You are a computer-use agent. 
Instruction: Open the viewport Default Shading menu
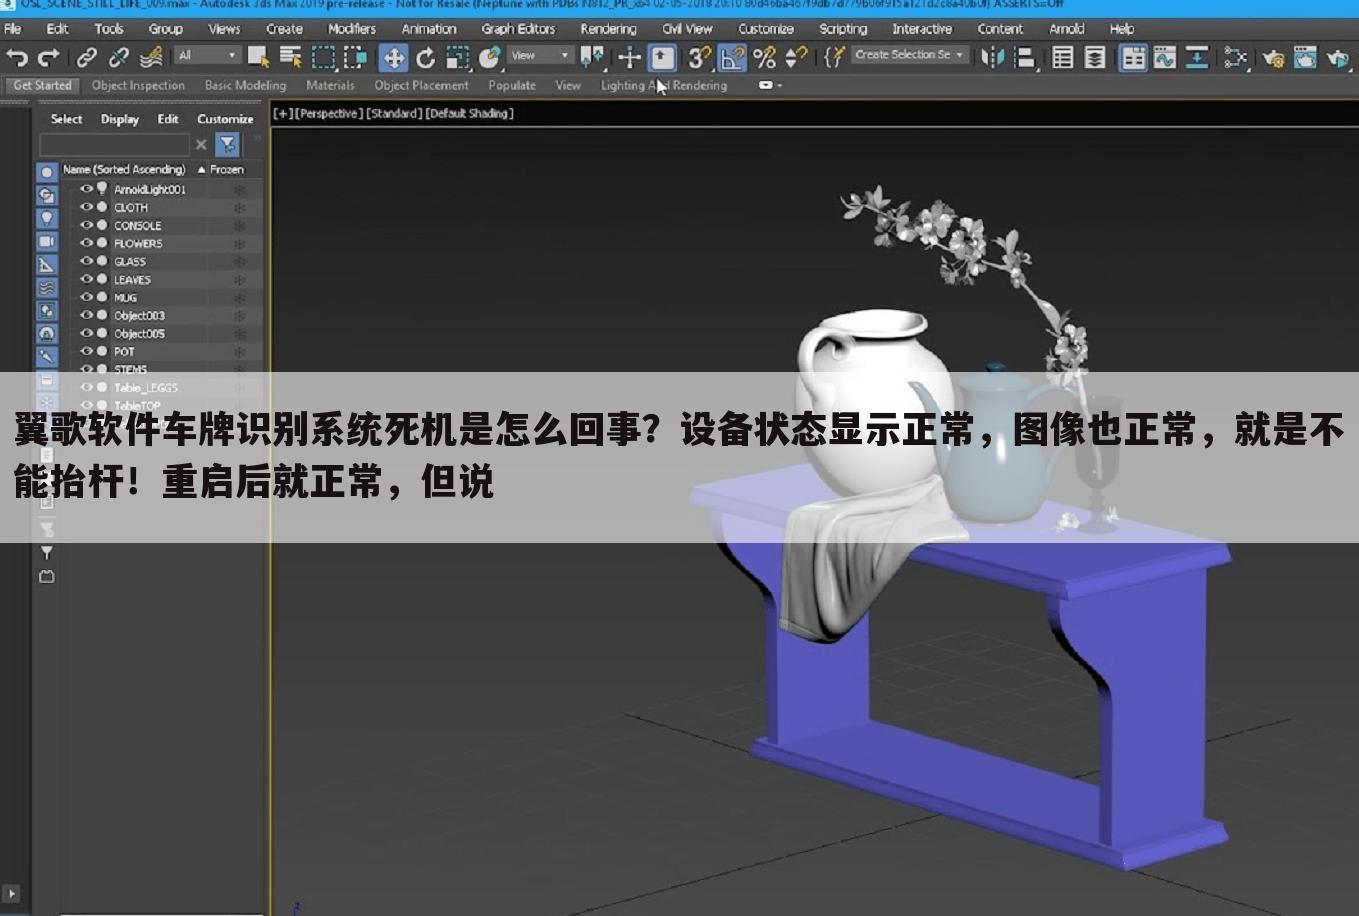469,113
